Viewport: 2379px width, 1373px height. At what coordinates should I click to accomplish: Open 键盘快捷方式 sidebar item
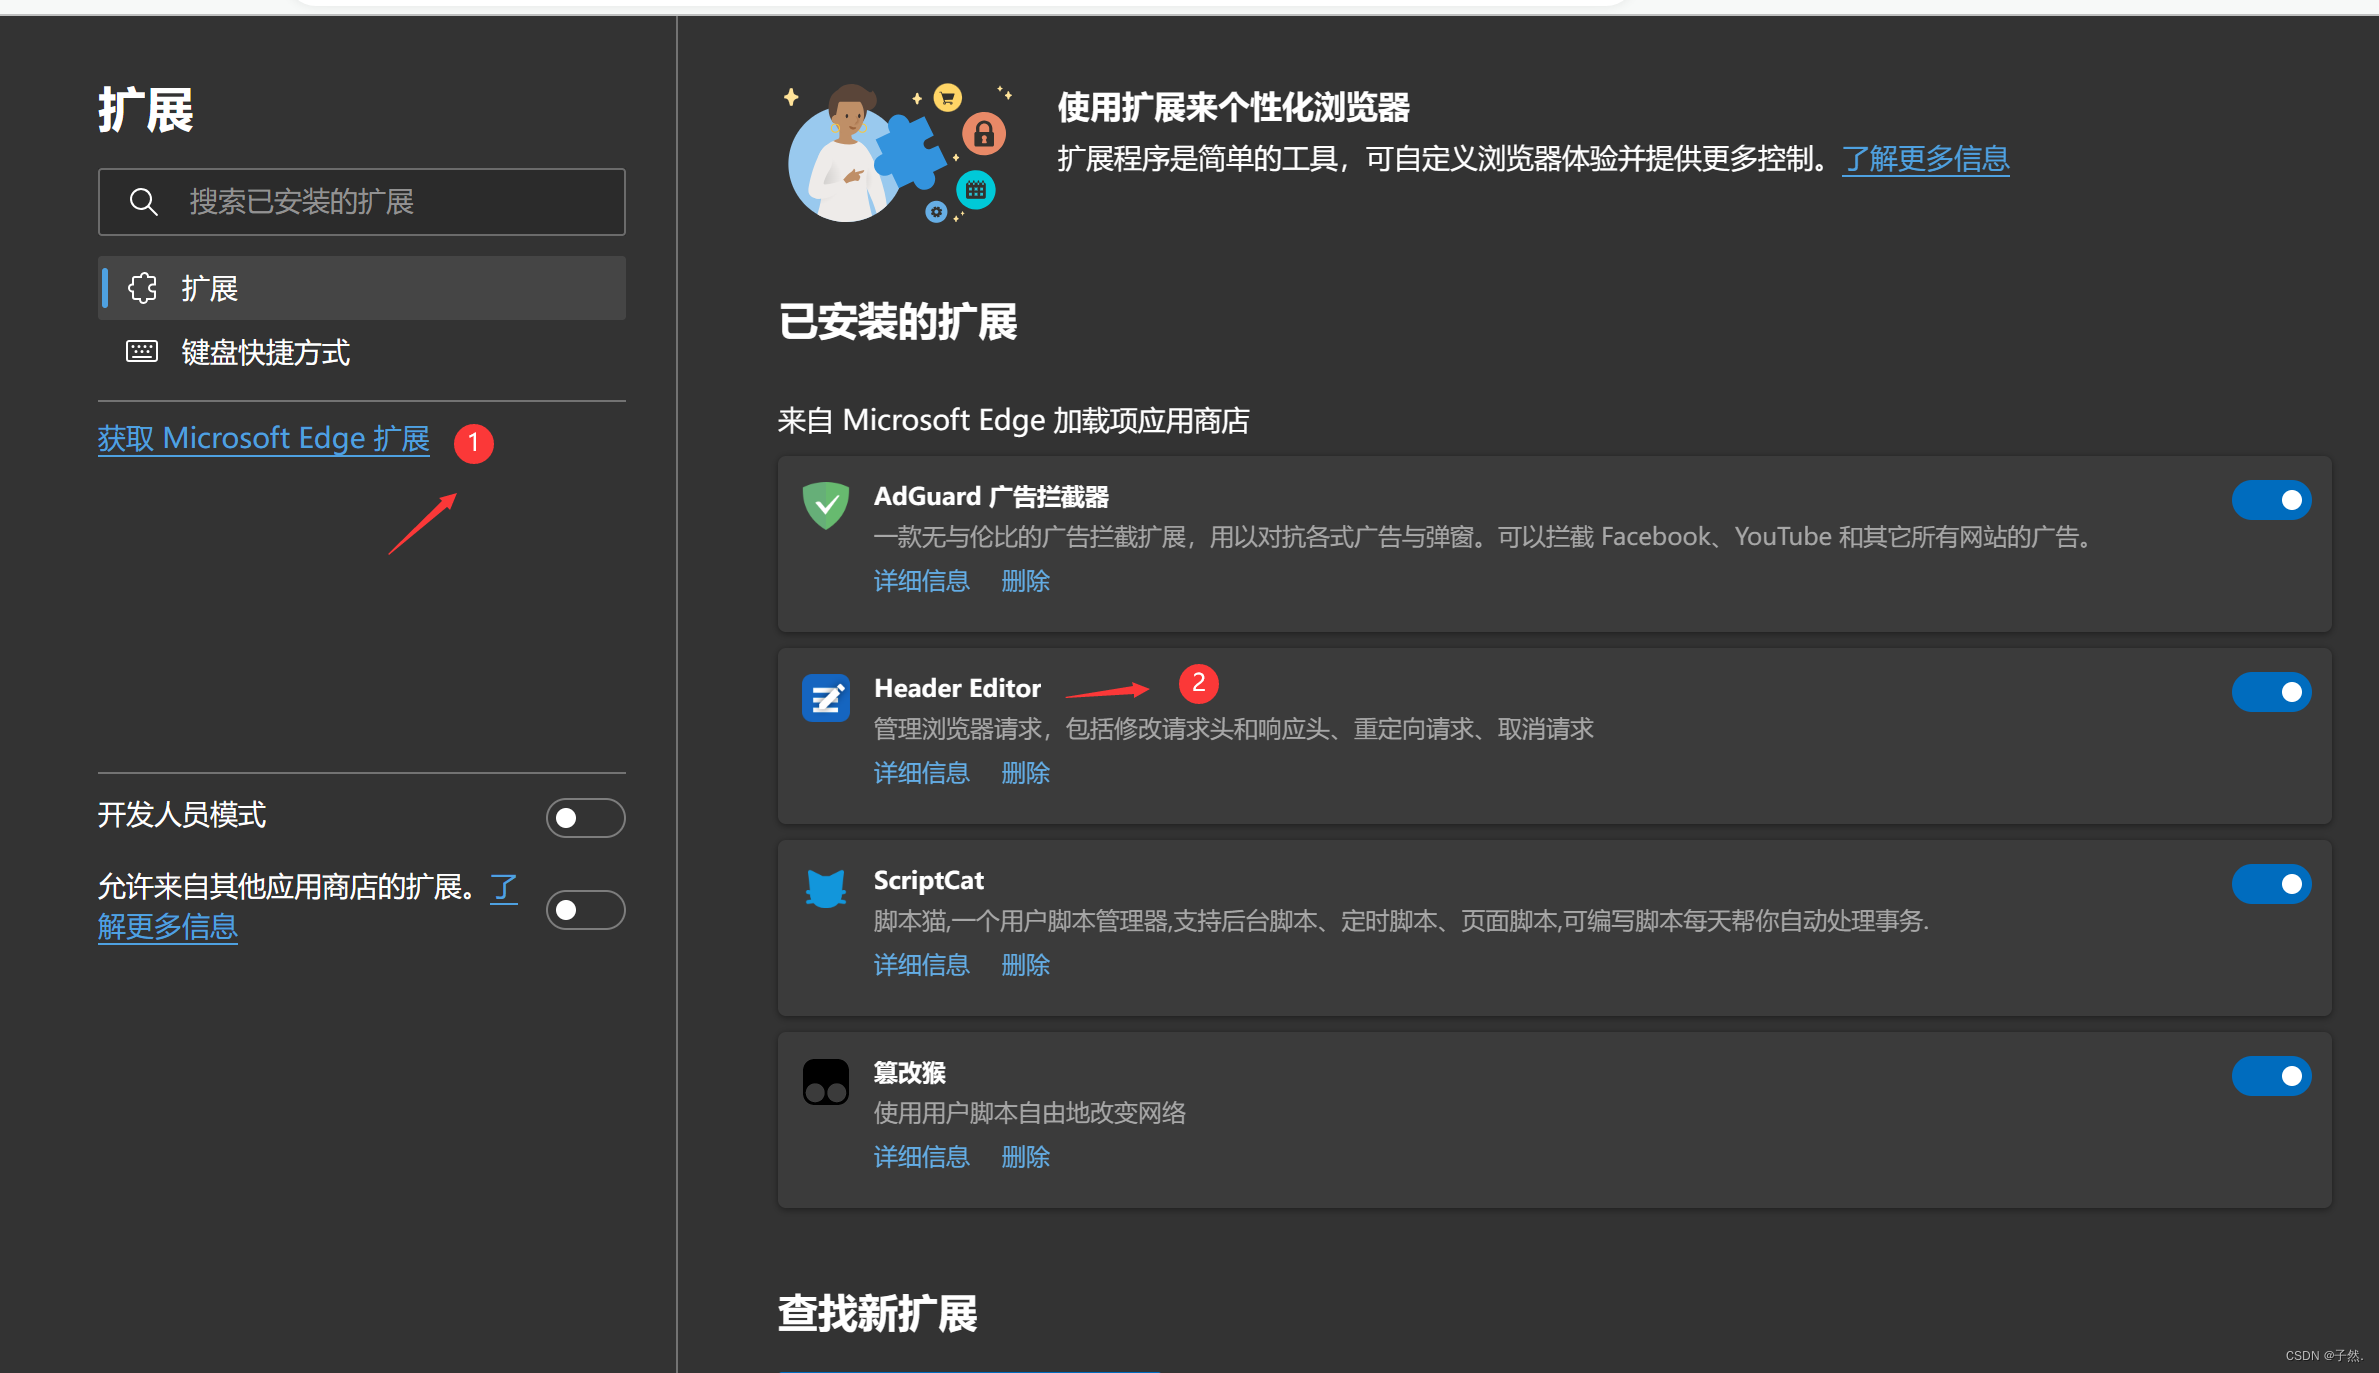pos(362,352)
